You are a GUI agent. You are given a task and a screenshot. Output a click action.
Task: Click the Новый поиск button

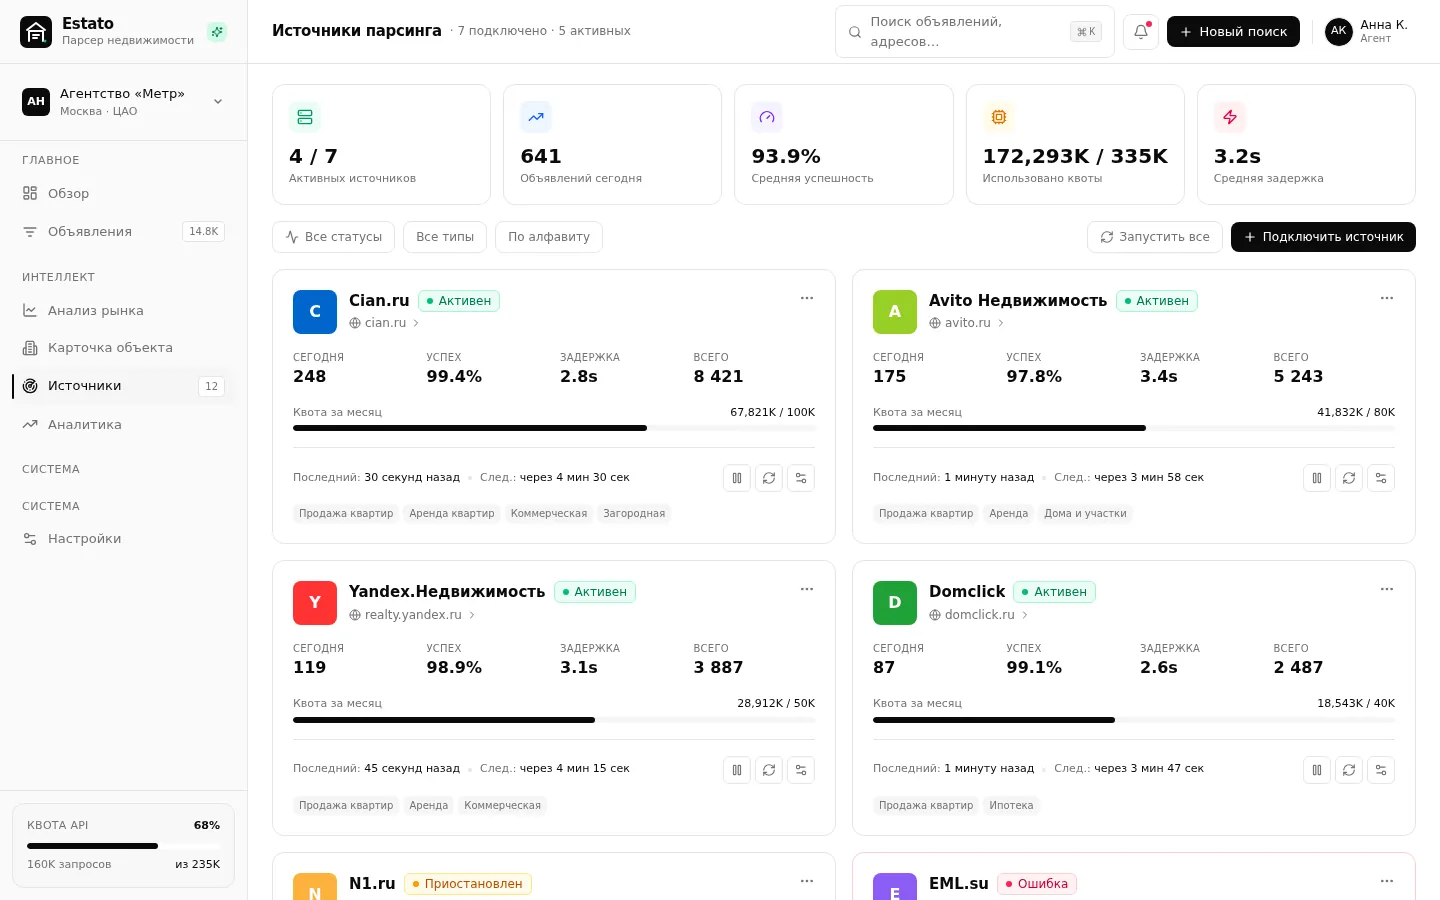(1233, 32)
